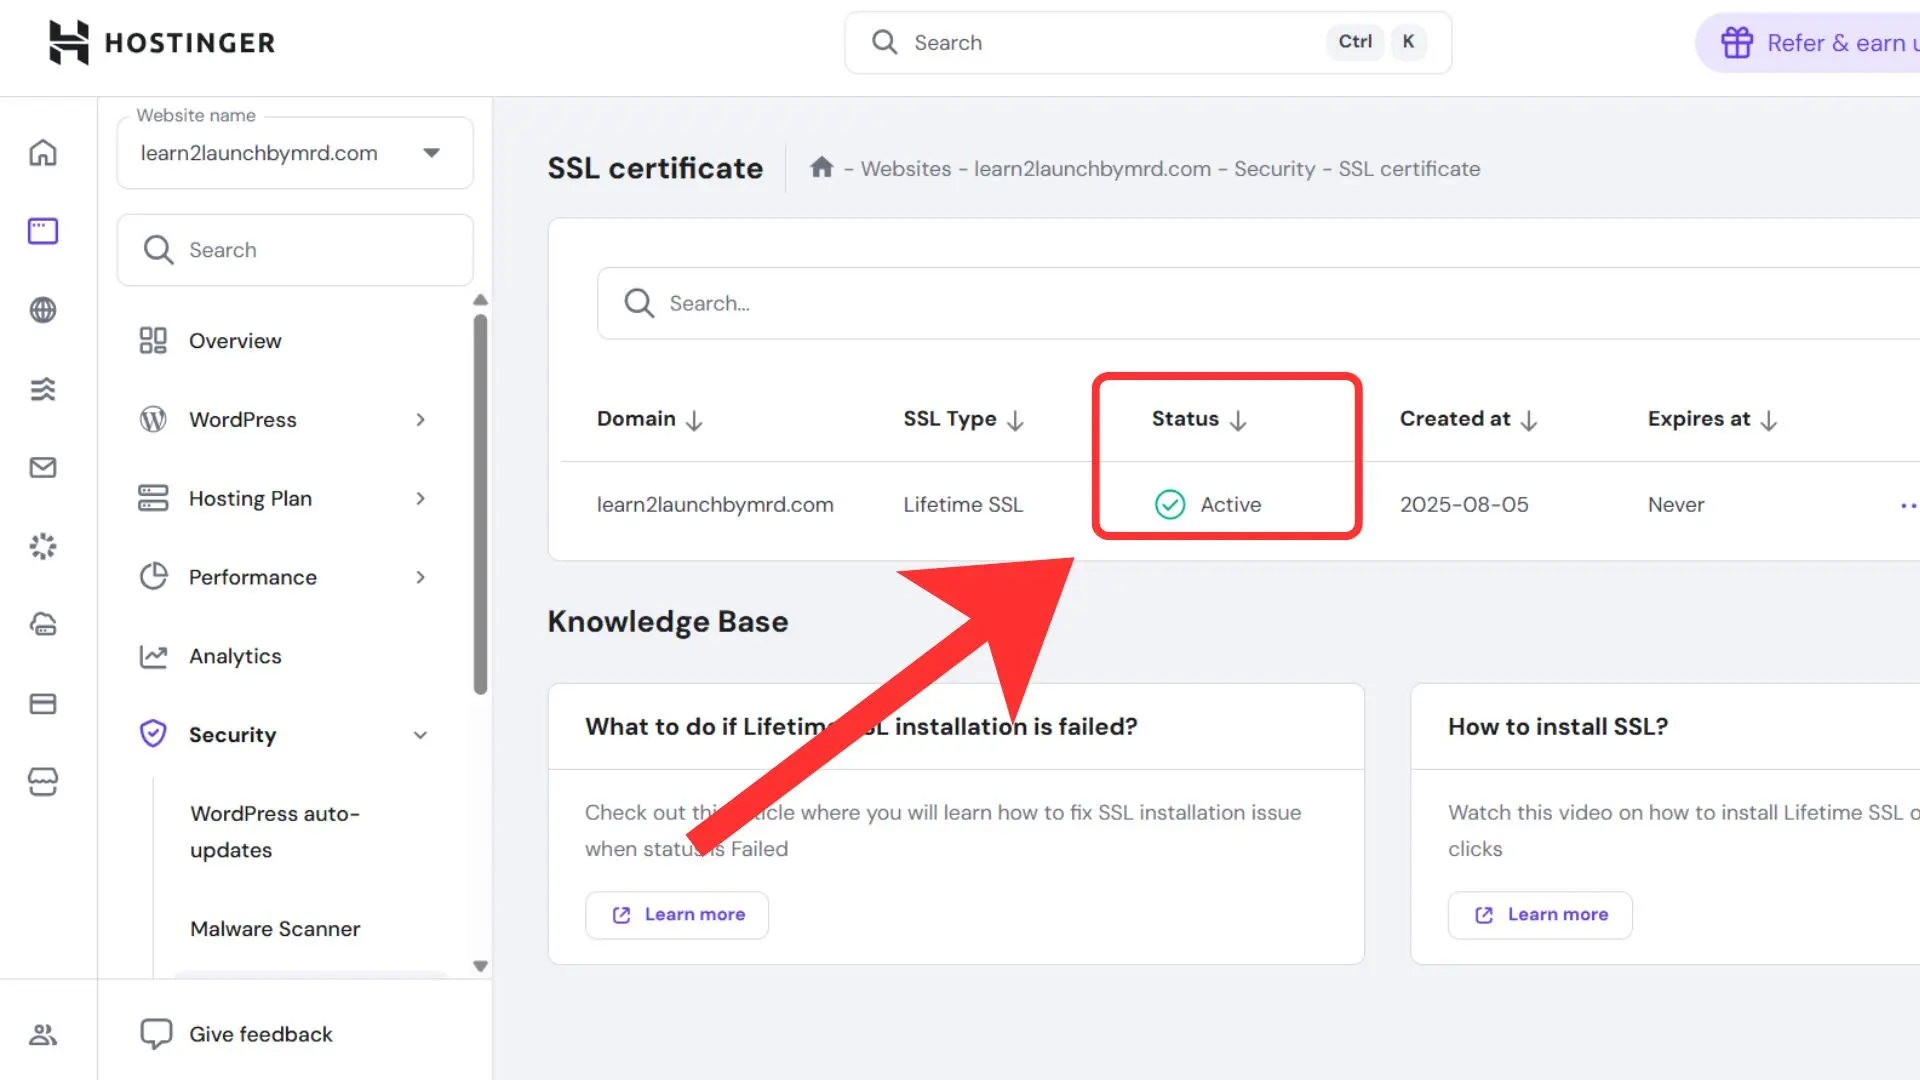The width and height of the screenshot is (1920, 1080).
Task: Click the Overview grid icon
Action: (x=153, y=341)
